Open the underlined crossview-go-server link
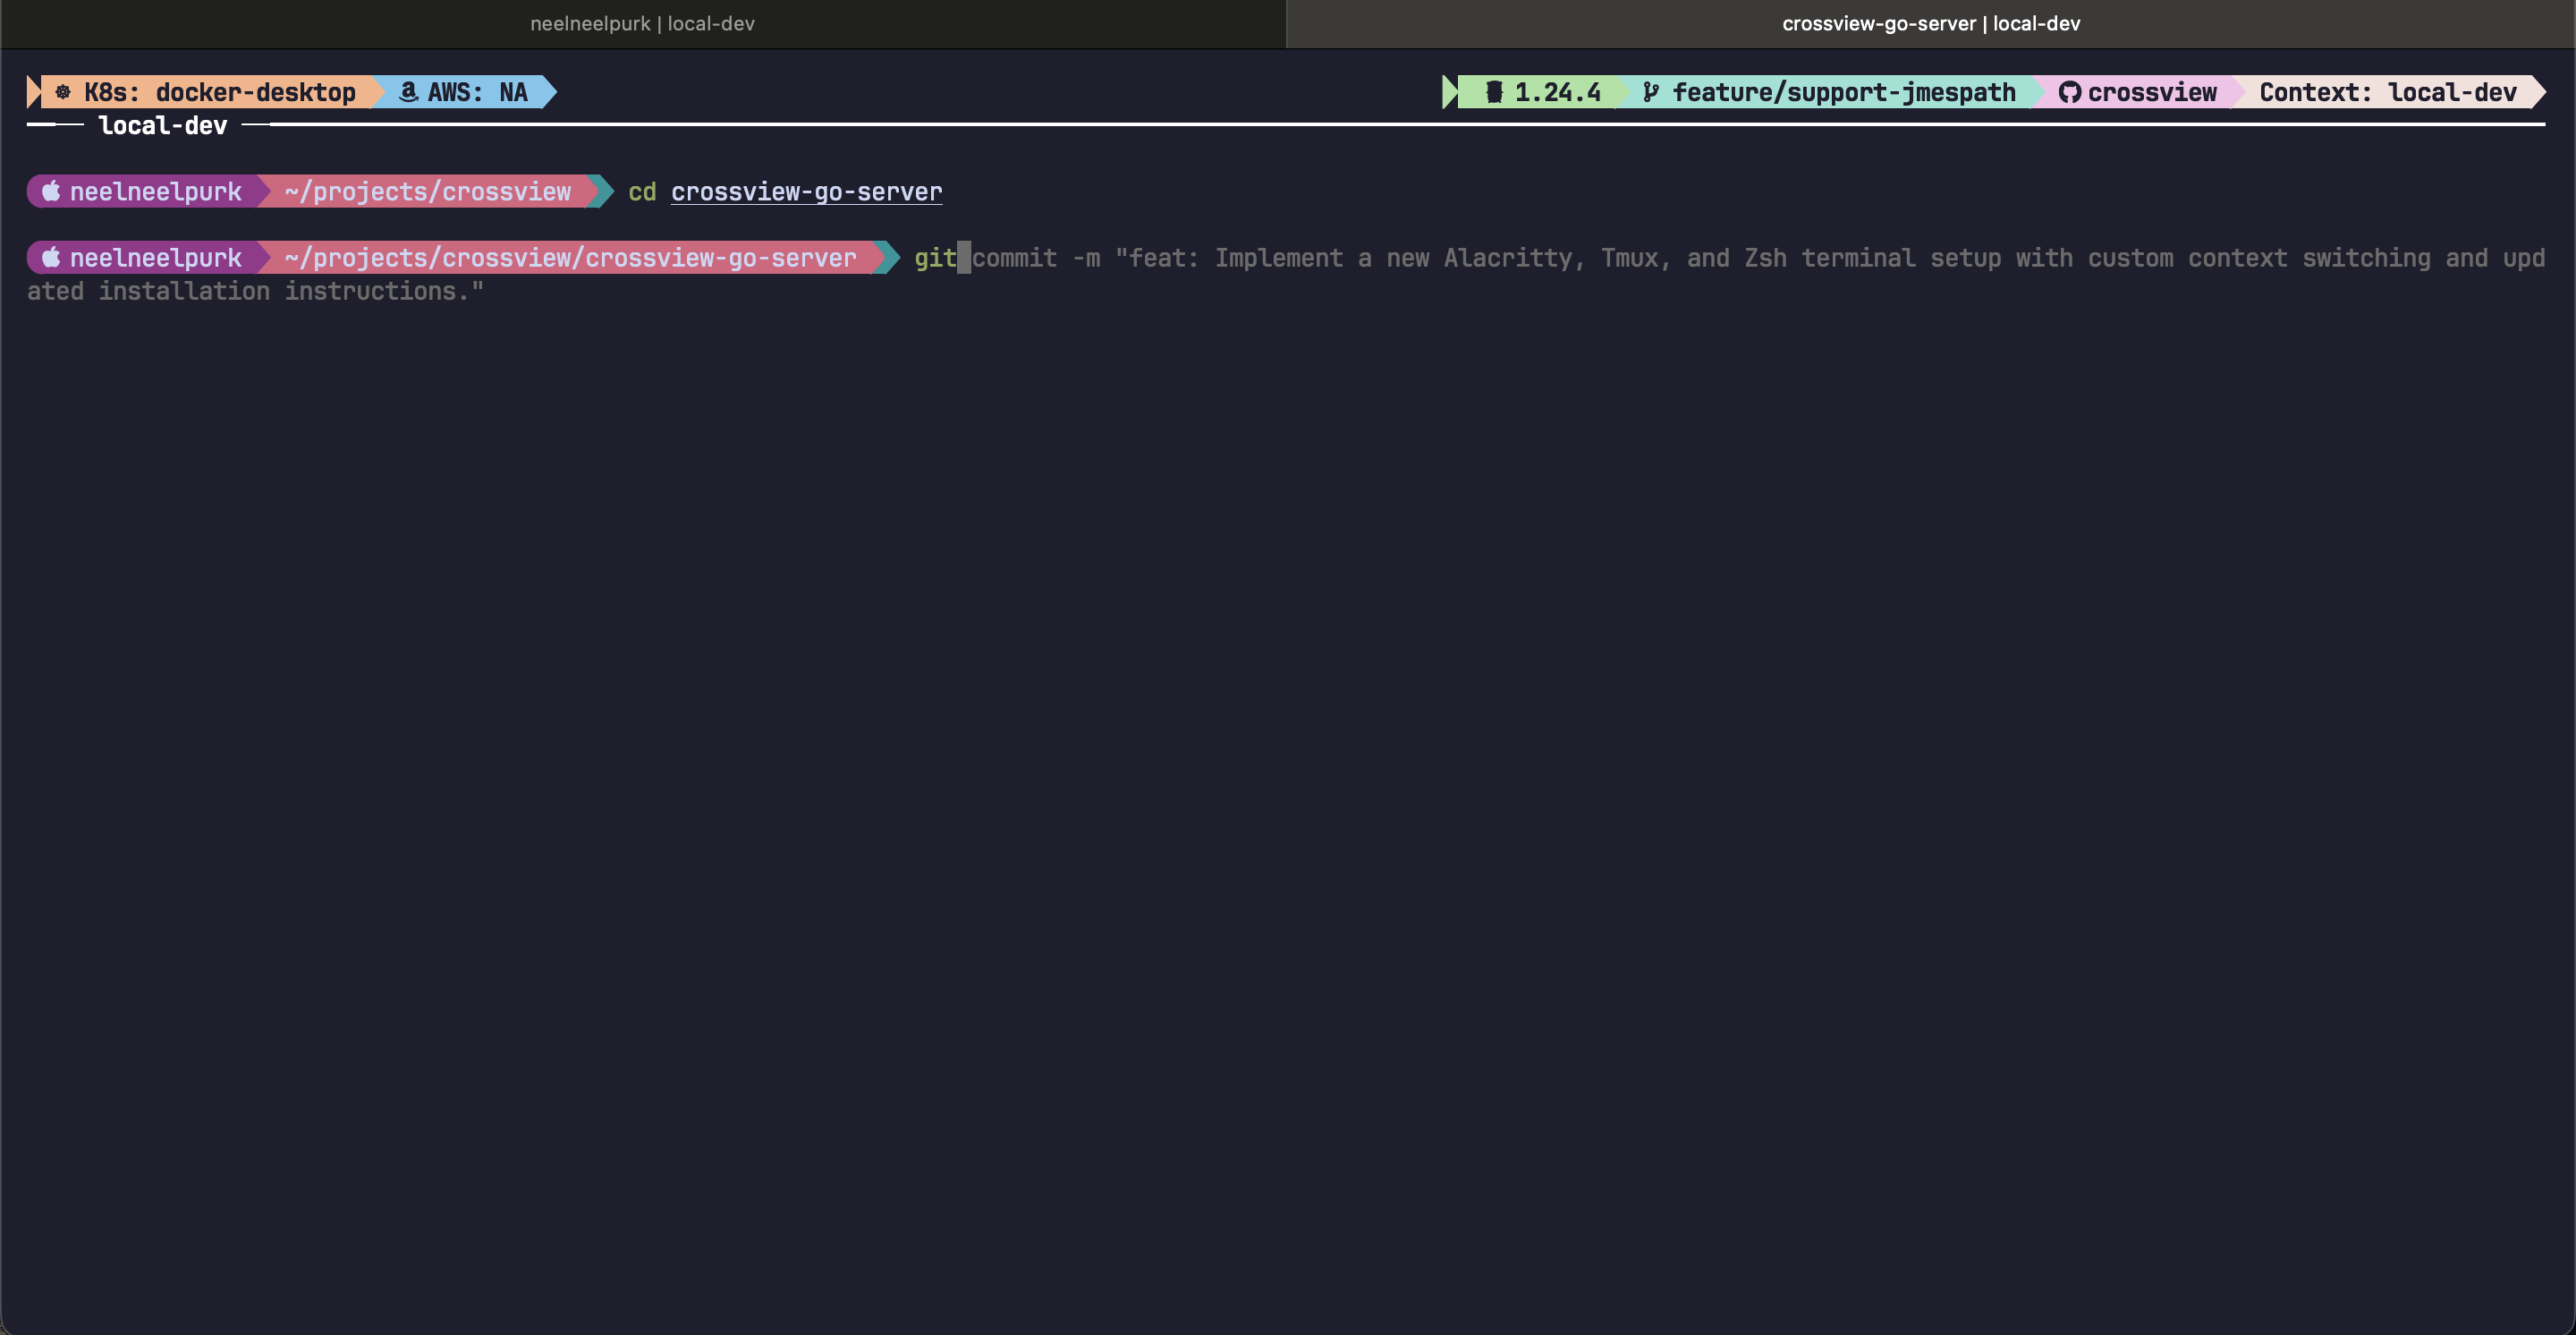The width and height of the screenshot is (2576, 1335). [806, 192]
